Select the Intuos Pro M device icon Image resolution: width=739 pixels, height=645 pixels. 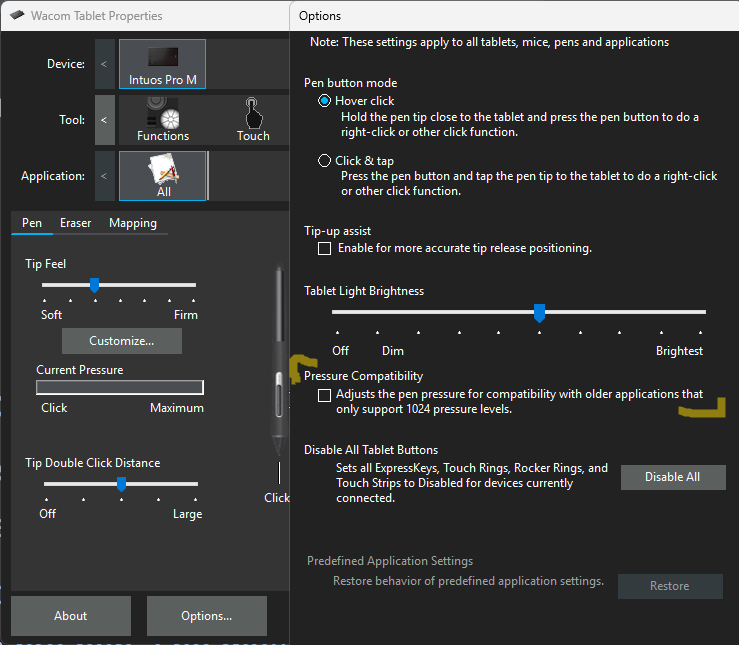click(162, 64)
